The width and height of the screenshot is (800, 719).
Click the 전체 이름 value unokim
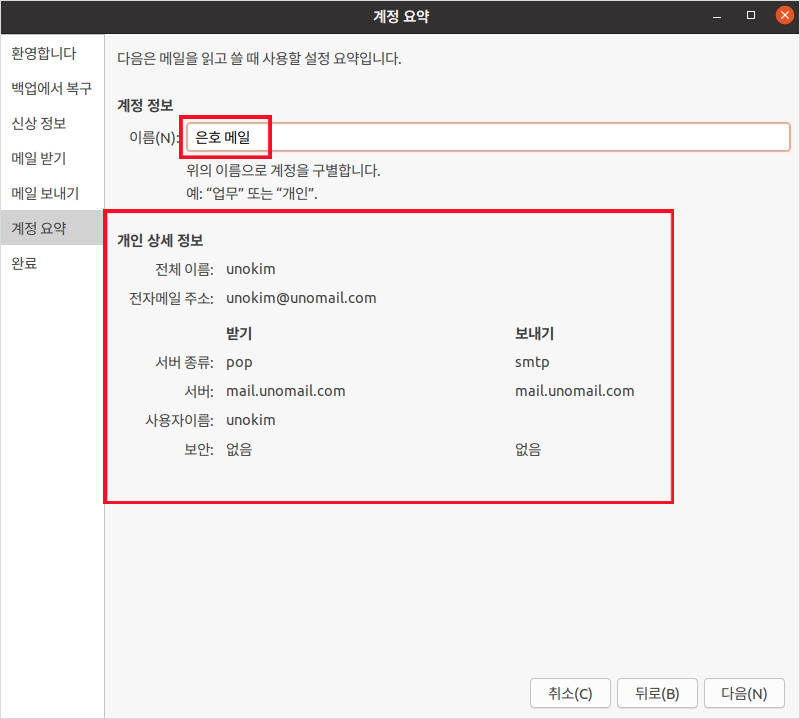pyautogui.click(x=251, y=269)
